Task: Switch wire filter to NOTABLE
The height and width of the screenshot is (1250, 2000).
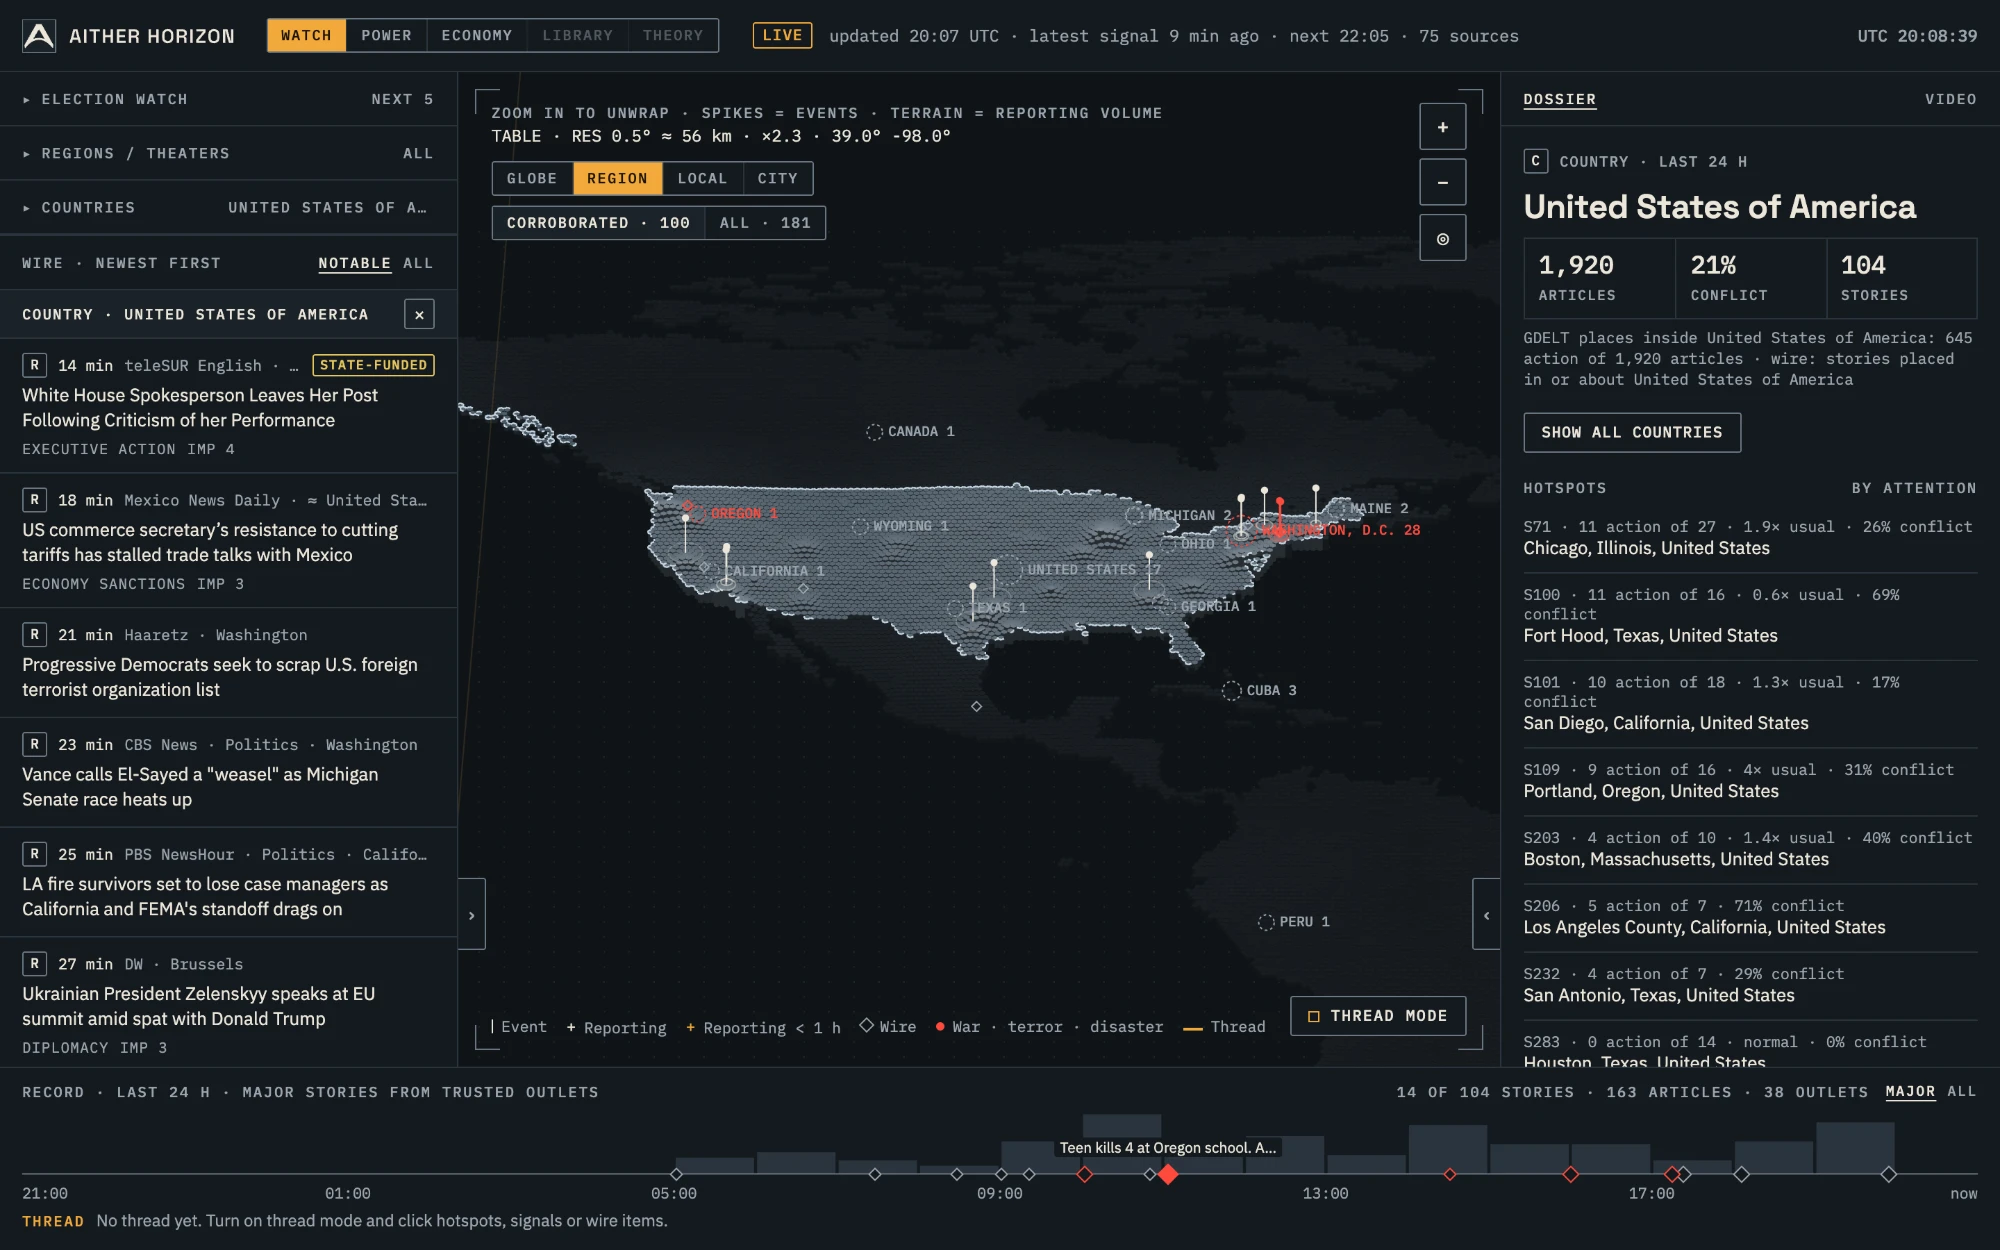Action: [354, 263]
